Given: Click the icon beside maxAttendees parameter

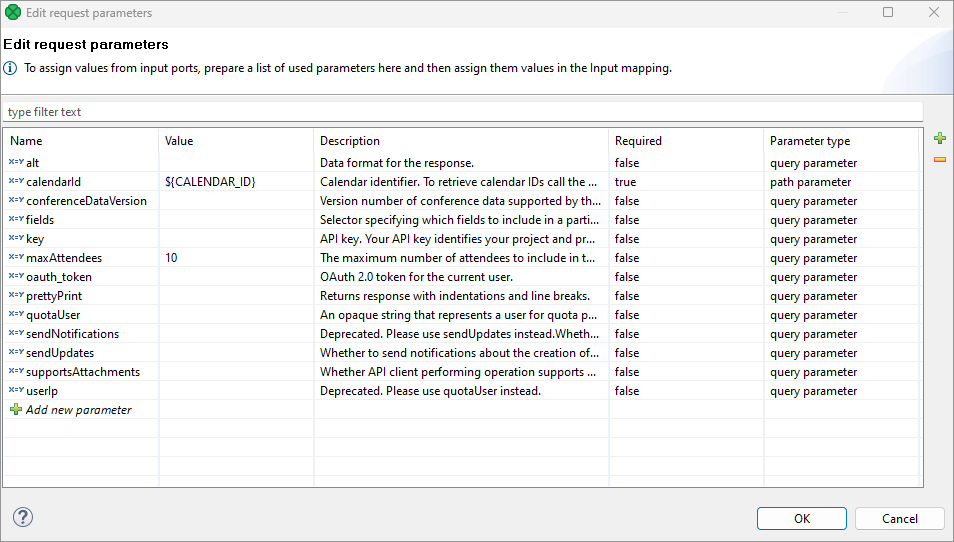Looking at the screenshot, I should tap(16, 258).
